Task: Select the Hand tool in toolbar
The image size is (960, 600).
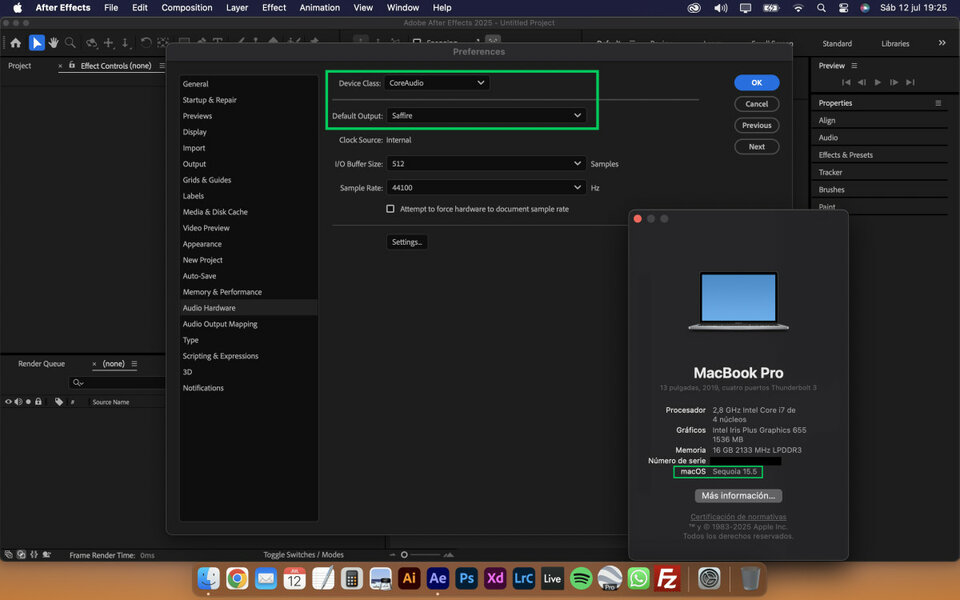Action: 53,43
